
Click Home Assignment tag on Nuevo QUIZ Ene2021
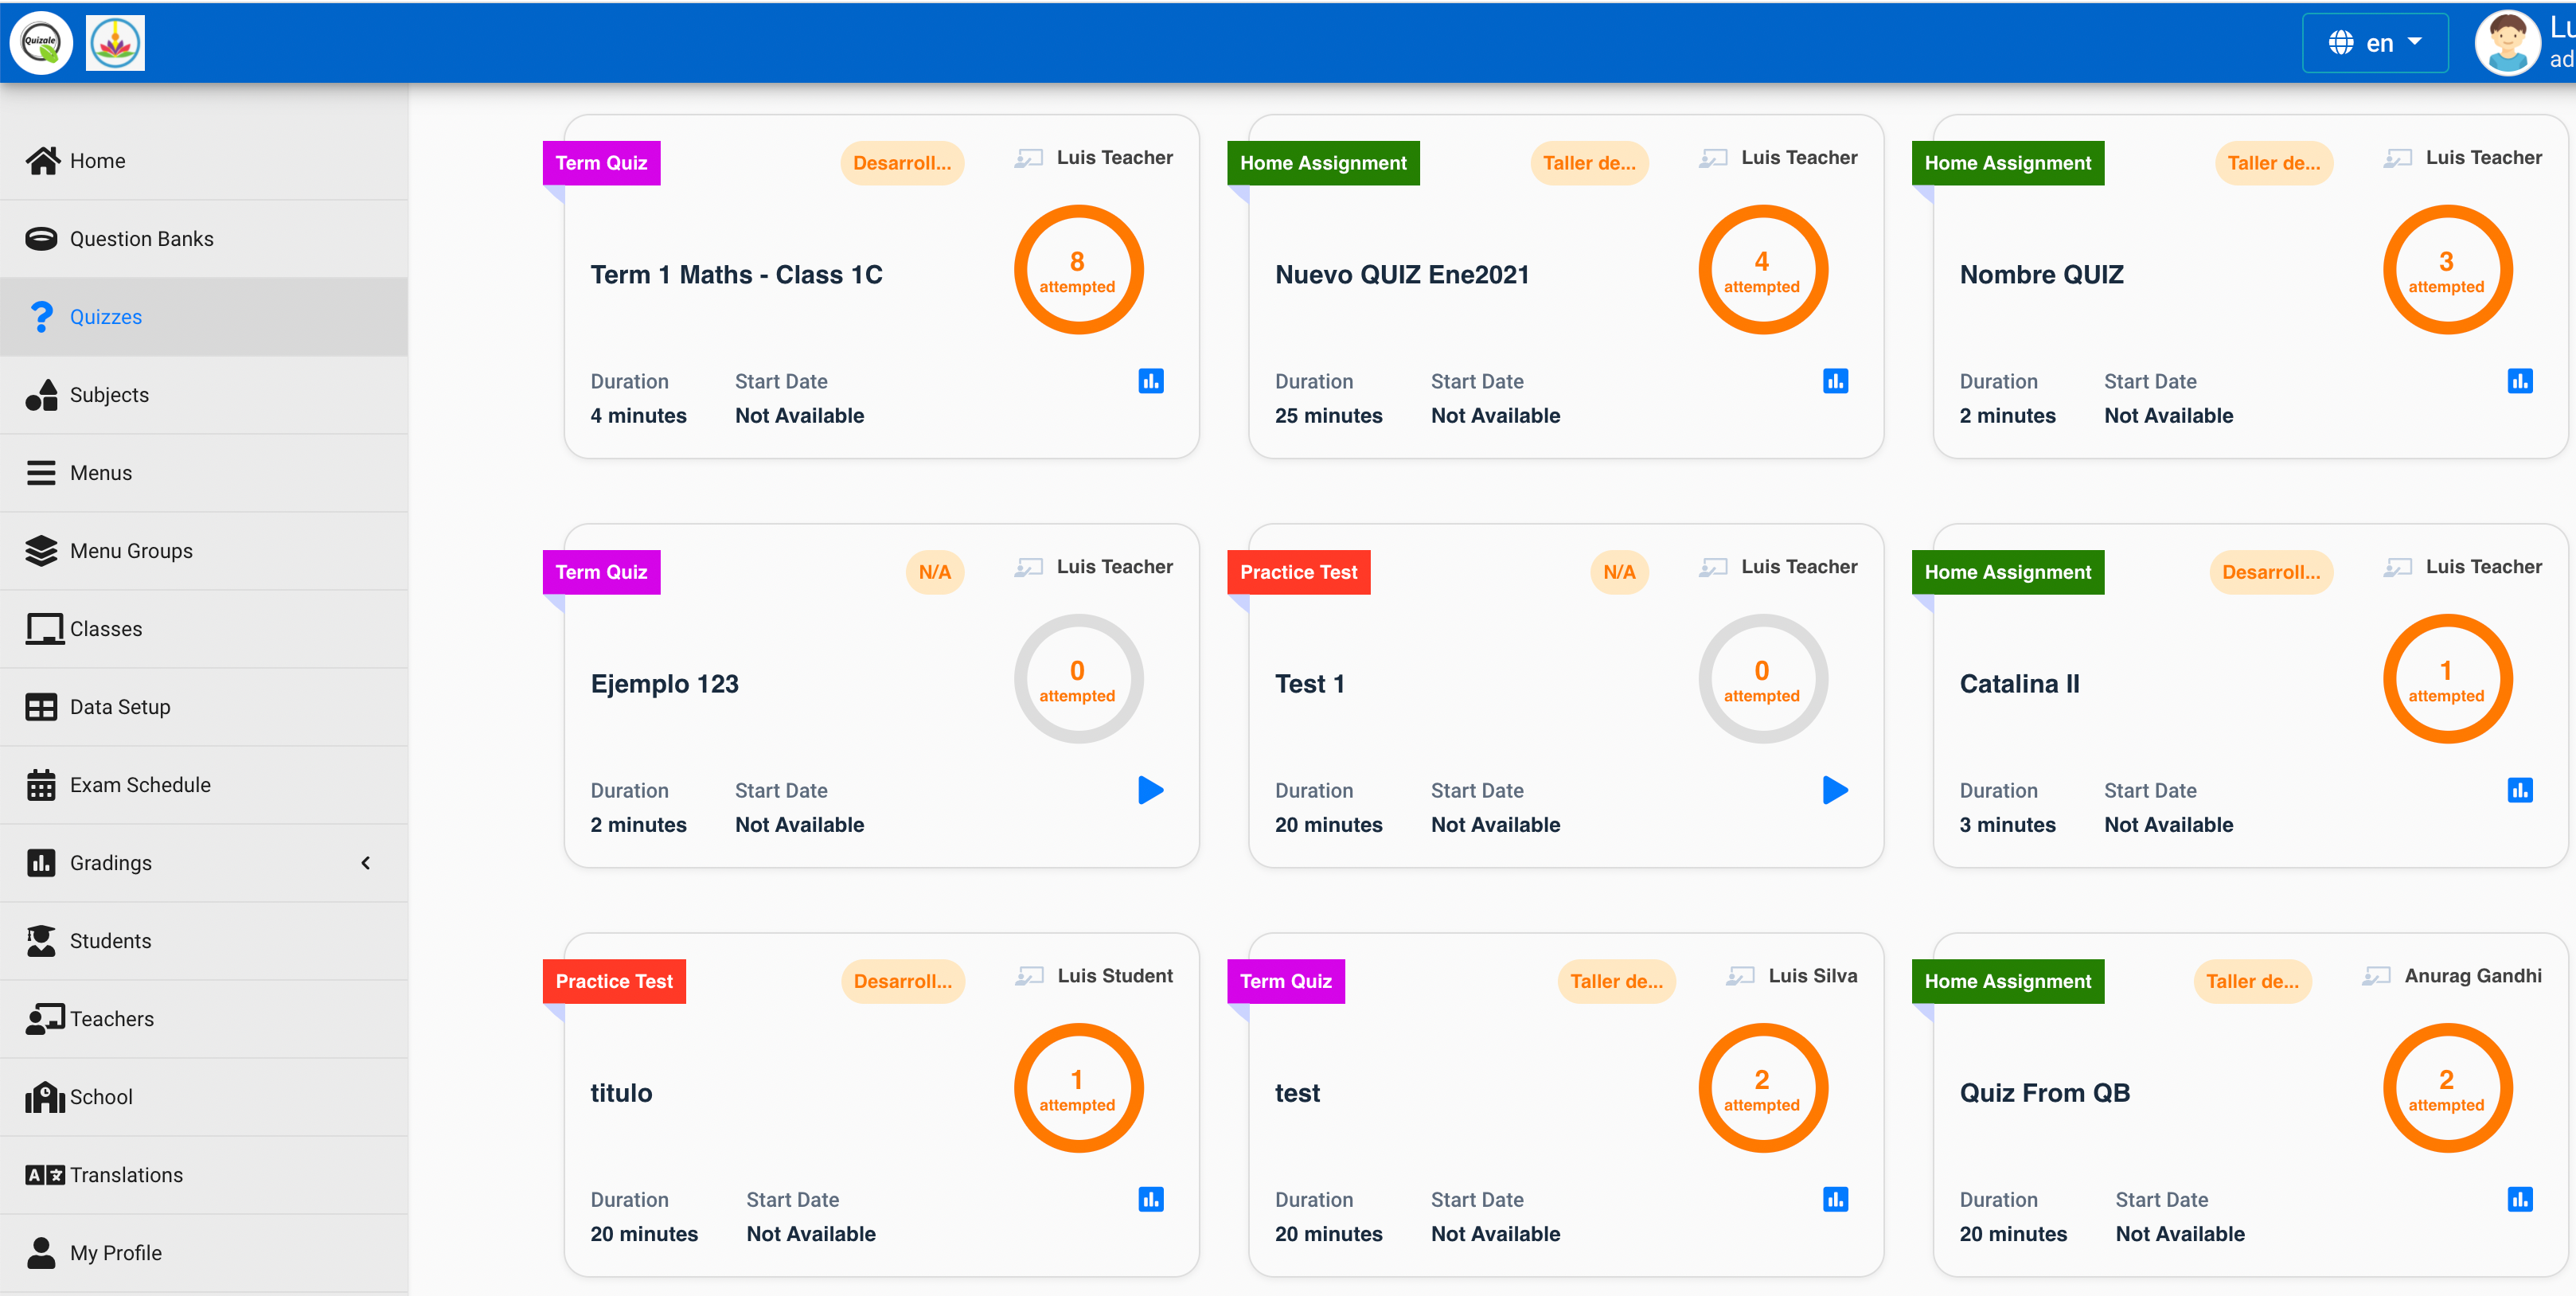[1323, 163]
